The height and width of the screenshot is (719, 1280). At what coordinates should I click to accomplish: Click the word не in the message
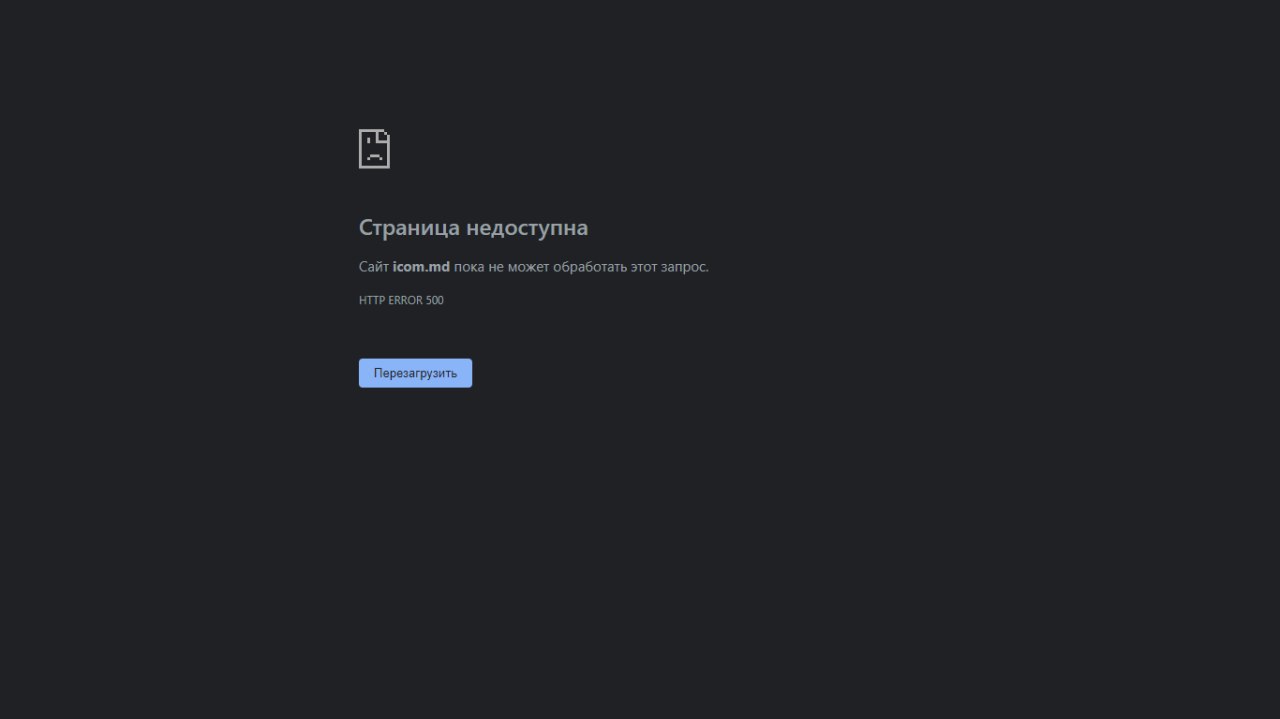click(x=496, y=267)
